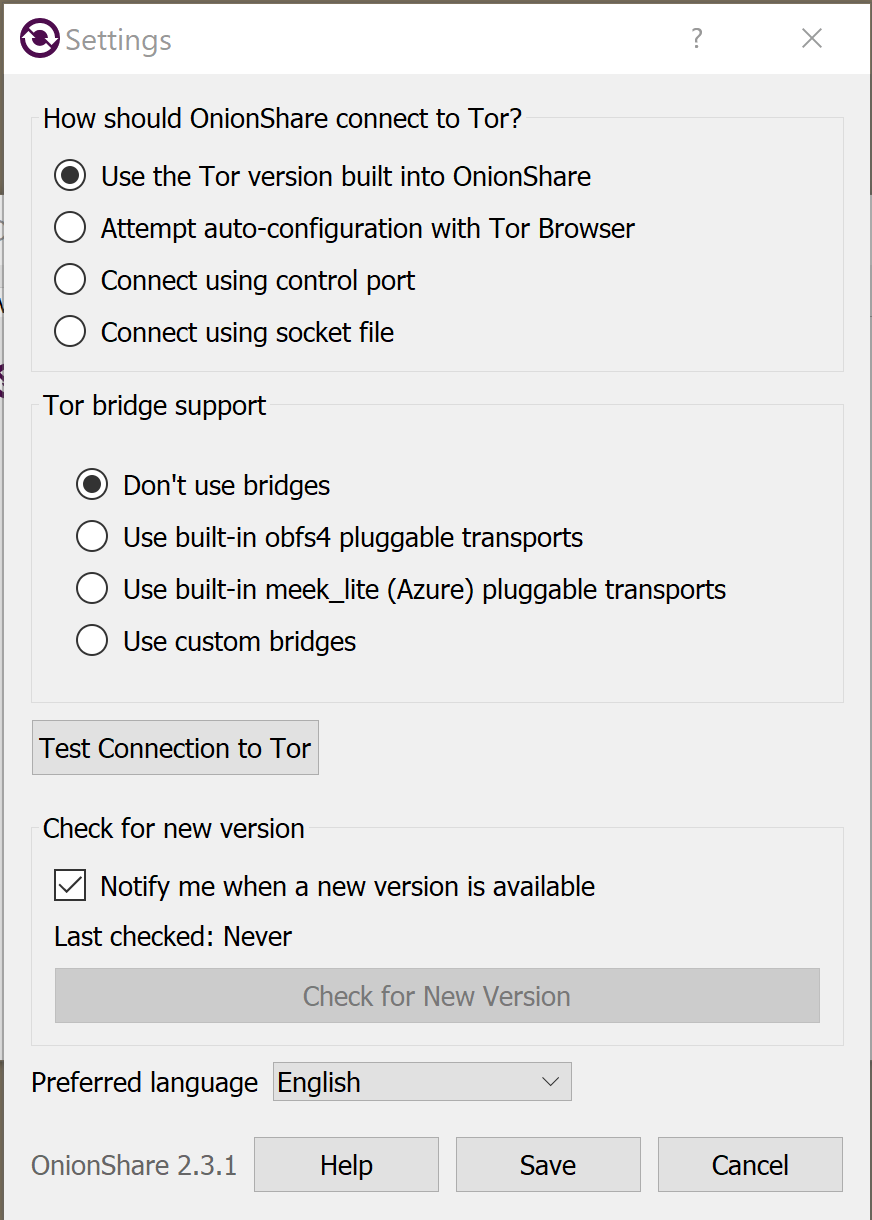The image size is (872, 1220).
Task: Click the OnionShare logo icon
Action: point(39,38)
